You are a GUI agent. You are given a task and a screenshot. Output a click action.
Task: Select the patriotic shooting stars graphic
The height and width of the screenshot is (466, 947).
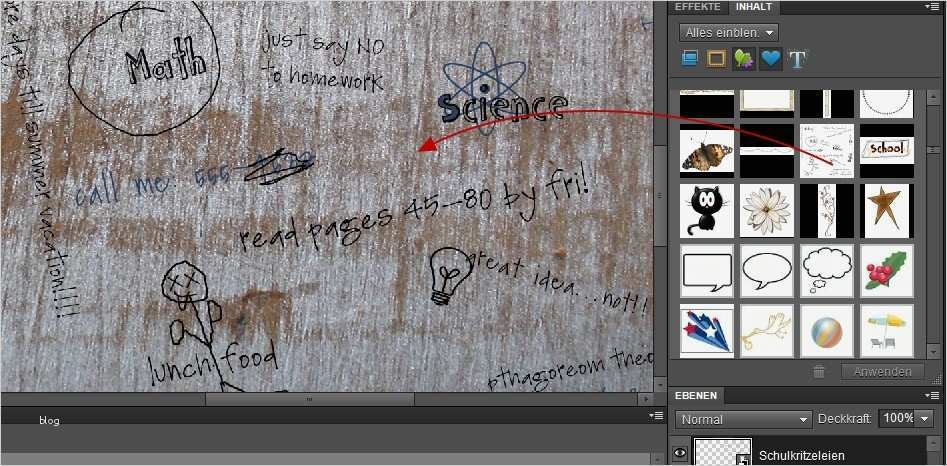707,330
